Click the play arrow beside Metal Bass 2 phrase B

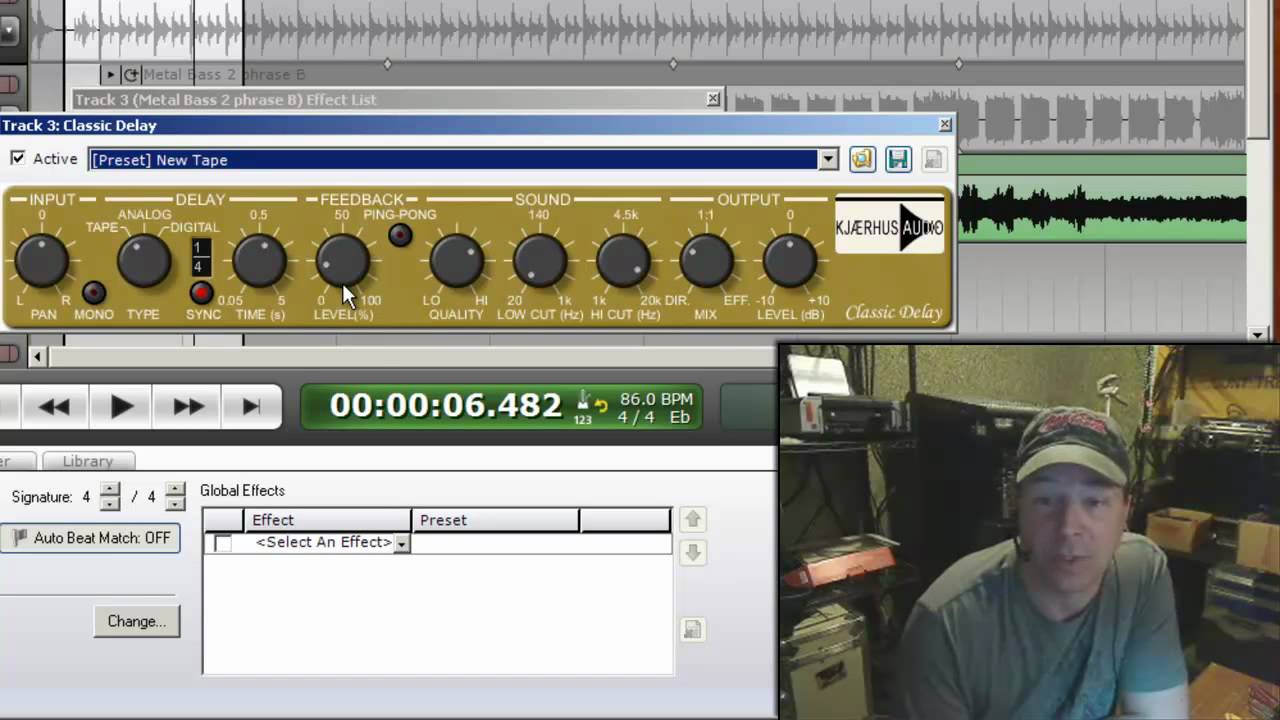click(110, 74)
